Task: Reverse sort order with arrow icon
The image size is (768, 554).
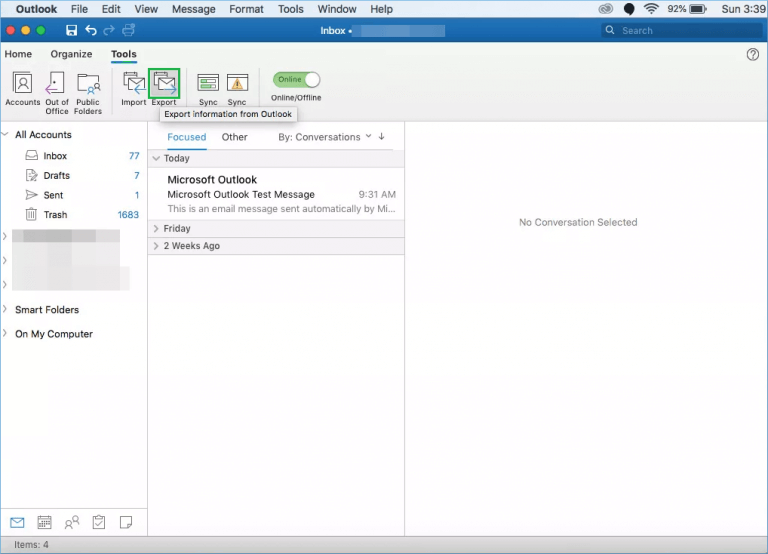Action: pyautogui.click(x=382, y=137)
